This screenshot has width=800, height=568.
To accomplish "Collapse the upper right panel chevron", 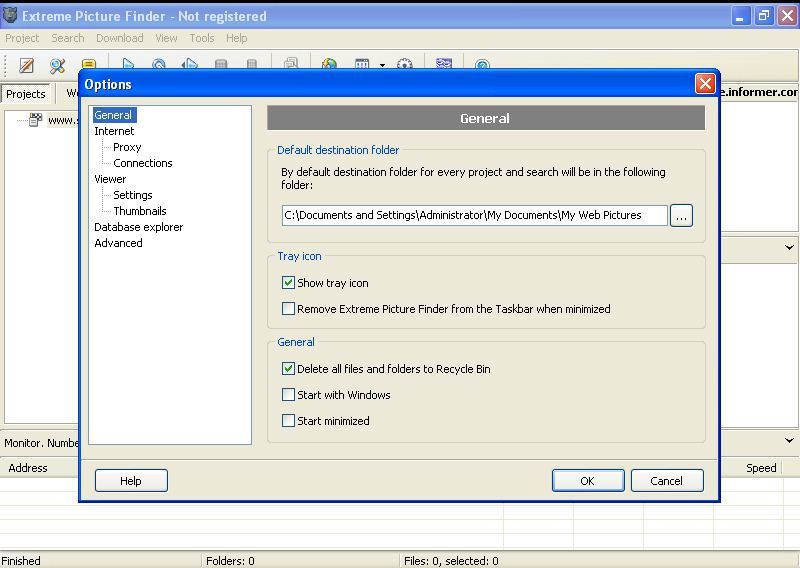I will coord(789,248).
